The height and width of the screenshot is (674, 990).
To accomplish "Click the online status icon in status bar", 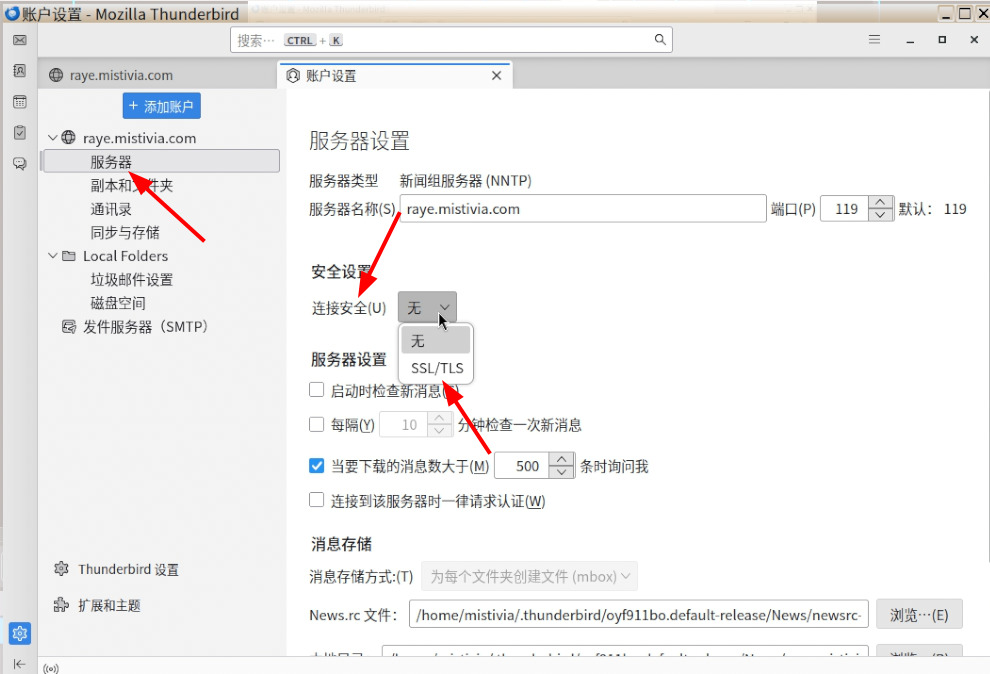I will pos(51,668).
